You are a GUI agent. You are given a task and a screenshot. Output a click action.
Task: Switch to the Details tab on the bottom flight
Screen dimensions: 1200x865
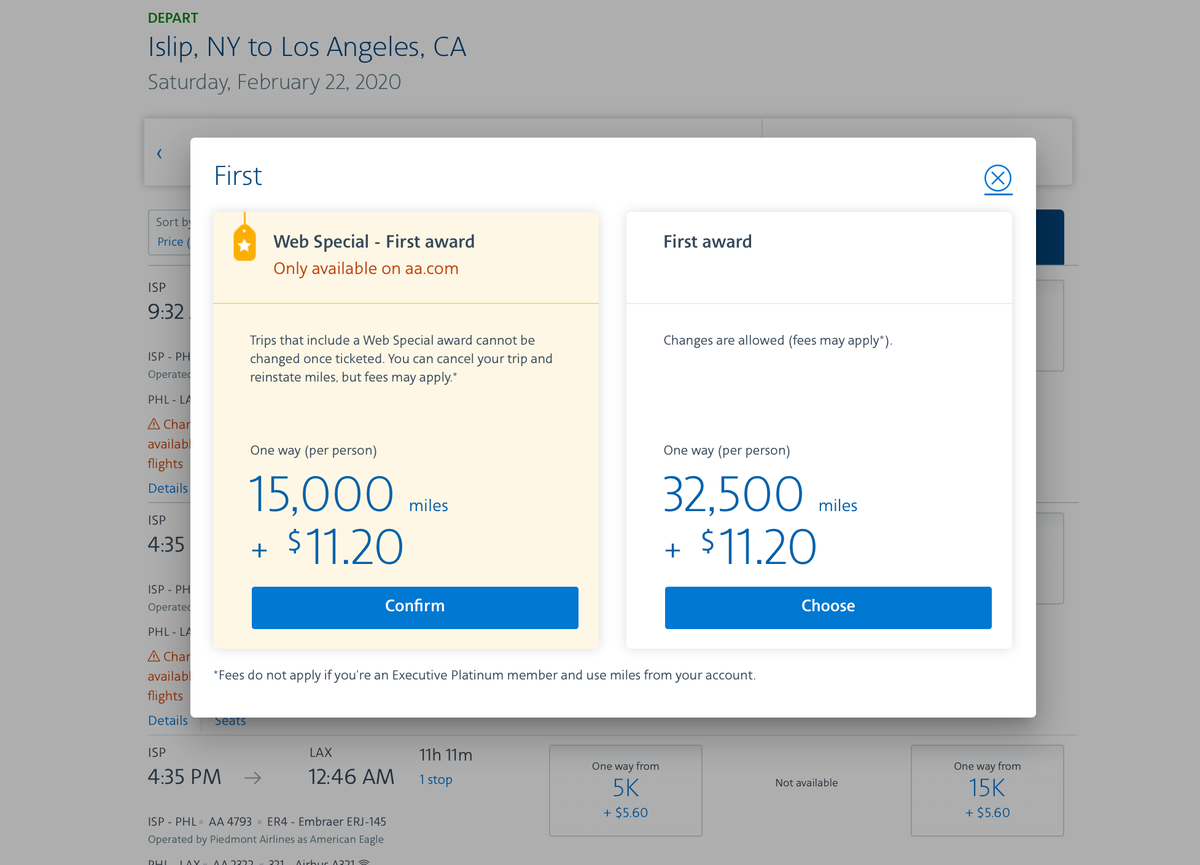[x=167, y=719]
